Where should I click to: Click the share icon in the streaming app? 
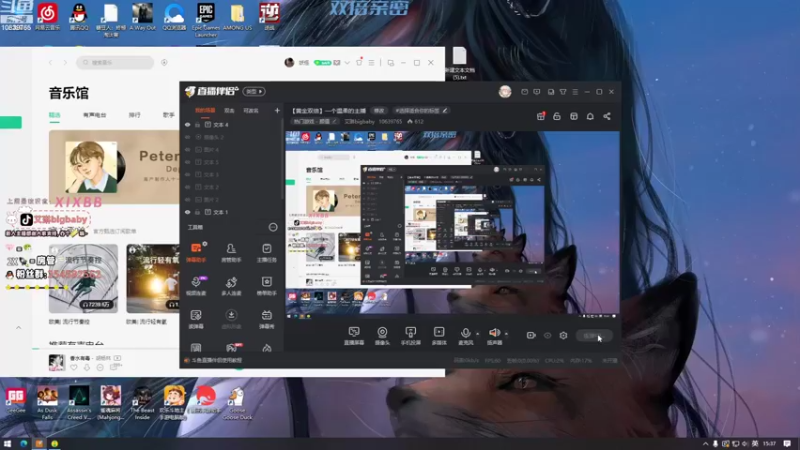click(x=607, y=116)
